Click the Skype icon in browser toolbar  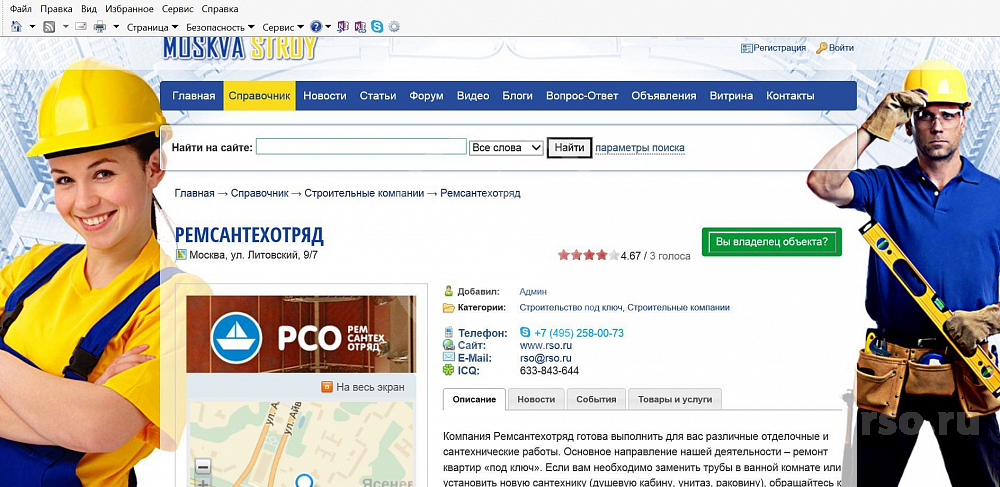tap(377, 27)
